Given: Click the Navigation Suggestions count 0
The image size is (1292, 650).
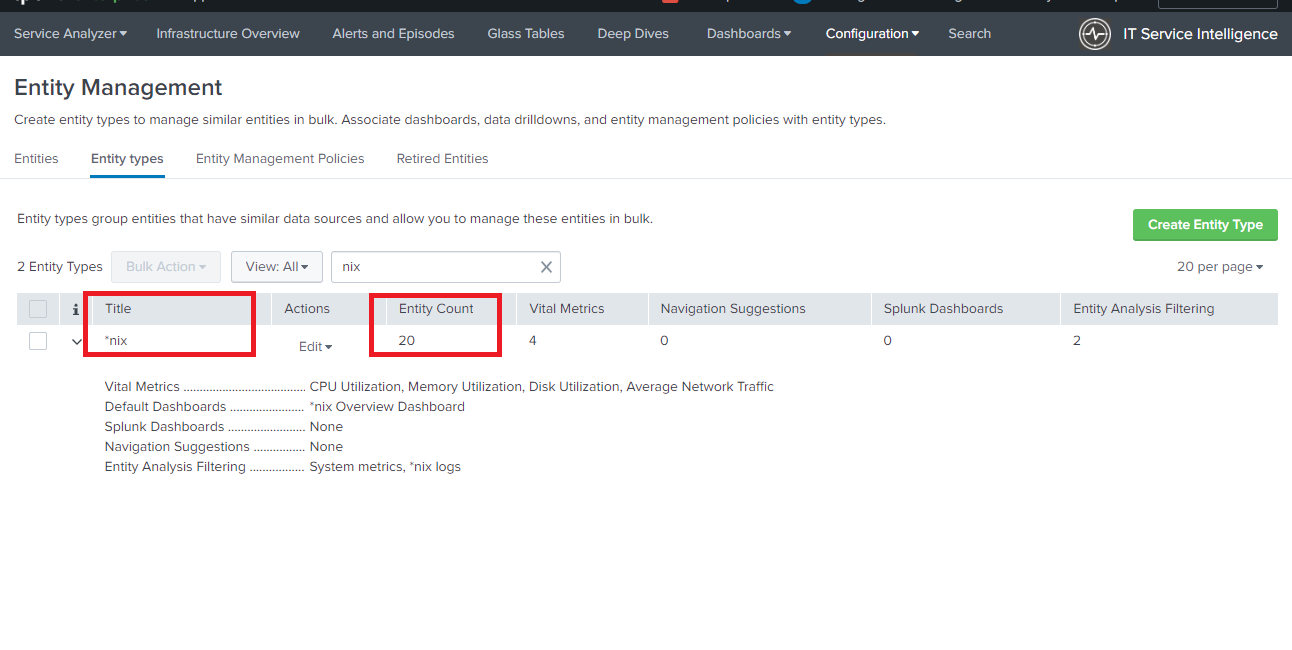Looking at the screenshot, I should 665,341.
